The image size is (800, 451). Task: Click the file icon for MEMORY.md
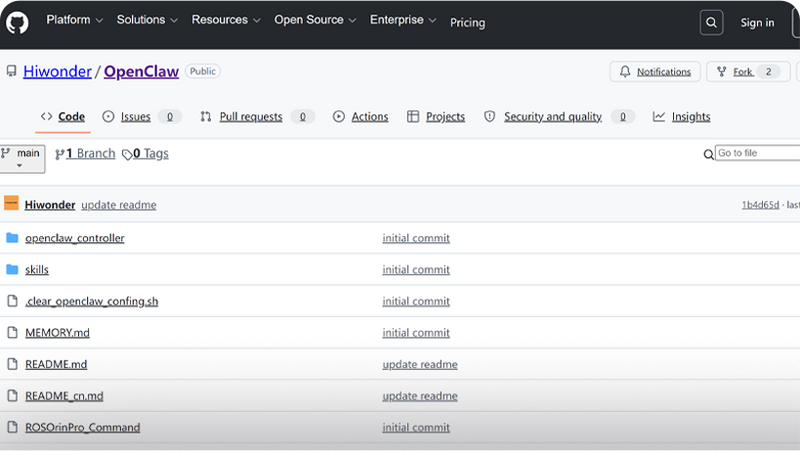[12, 333]
